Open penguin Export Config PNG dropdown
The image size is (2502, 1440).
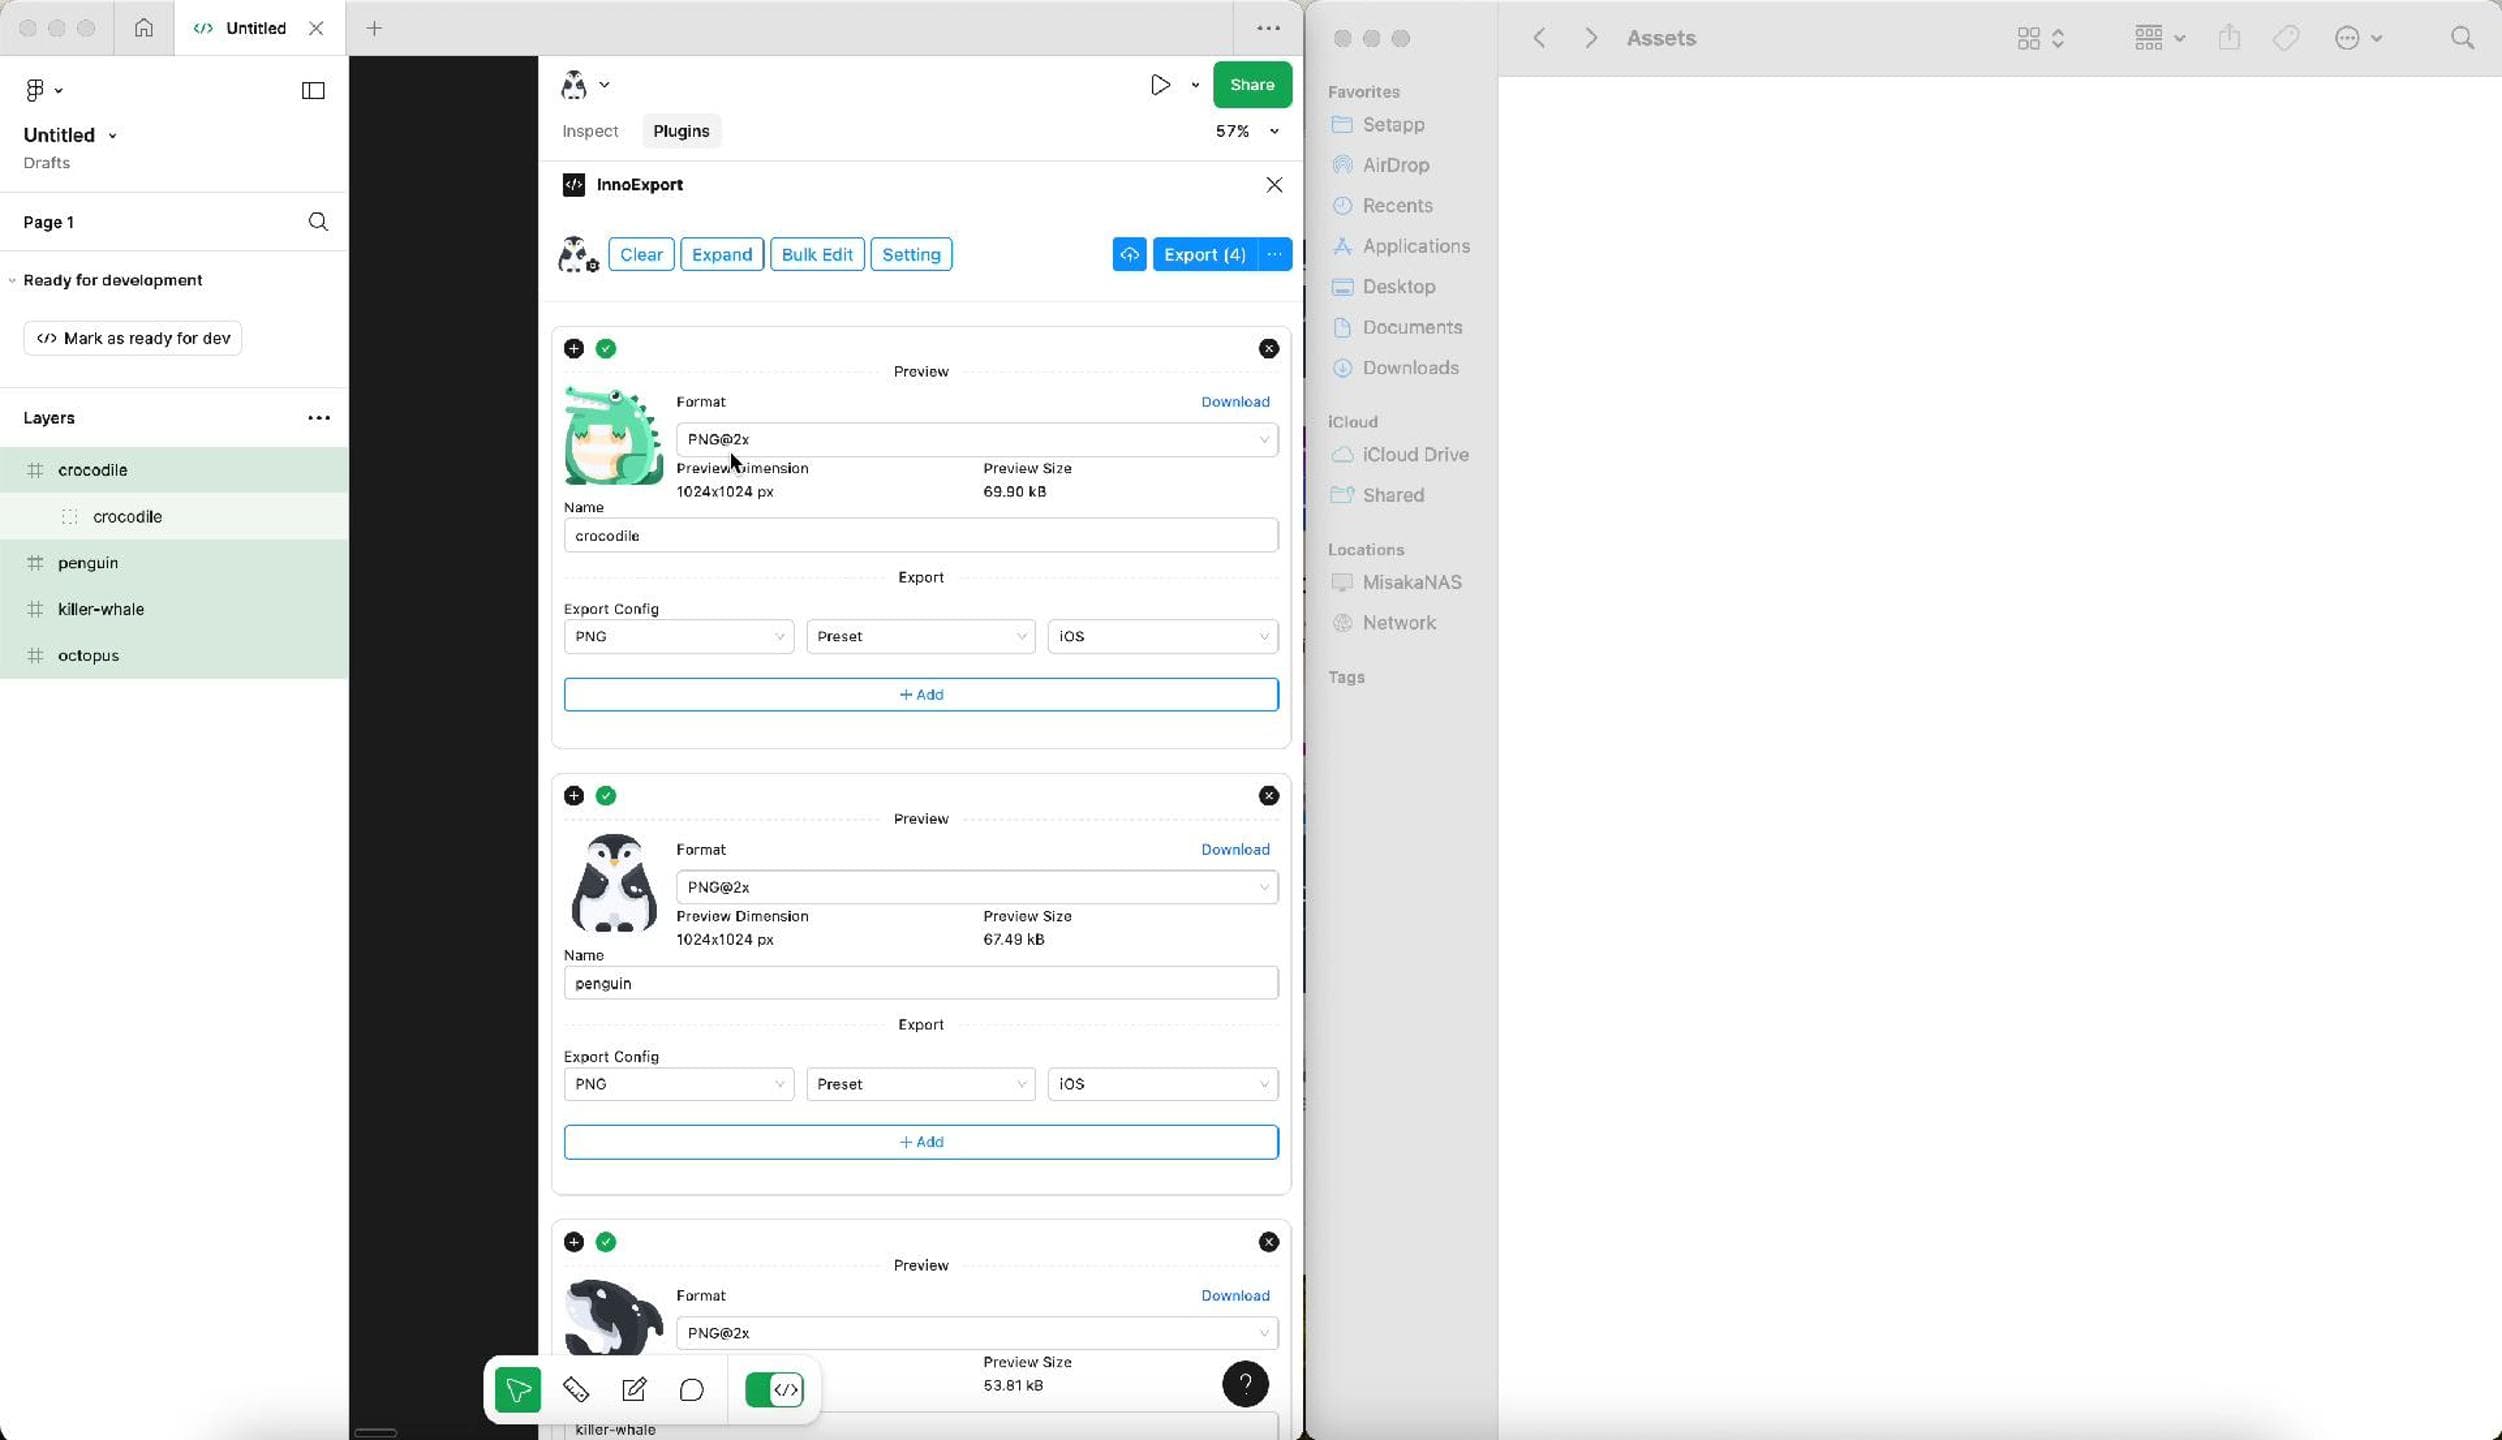click(x=678, y=1084)
